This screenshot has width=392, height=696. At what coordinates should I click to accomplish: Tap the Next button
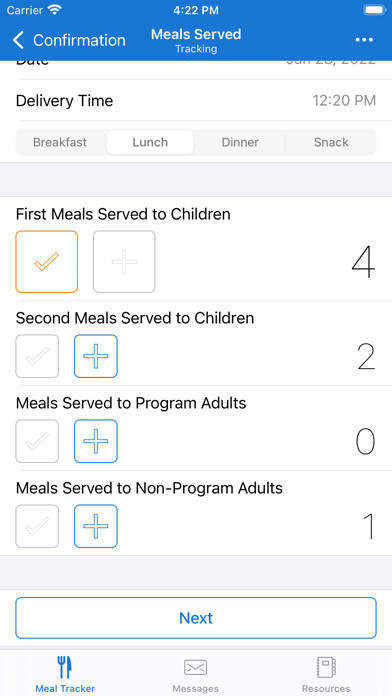[x=196, y=618]
